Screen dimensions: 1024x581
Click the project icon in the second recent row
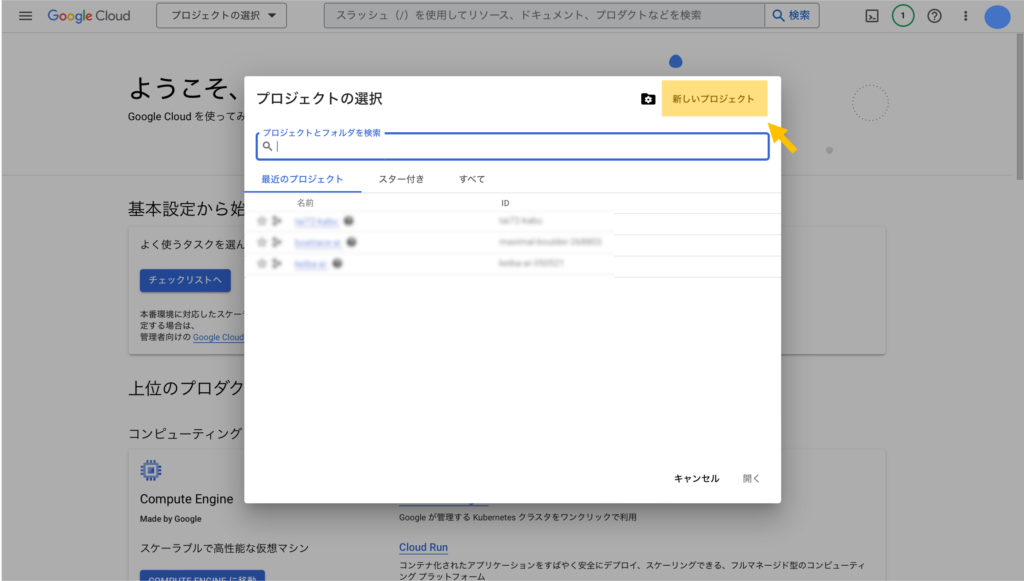tap(277, 242)
